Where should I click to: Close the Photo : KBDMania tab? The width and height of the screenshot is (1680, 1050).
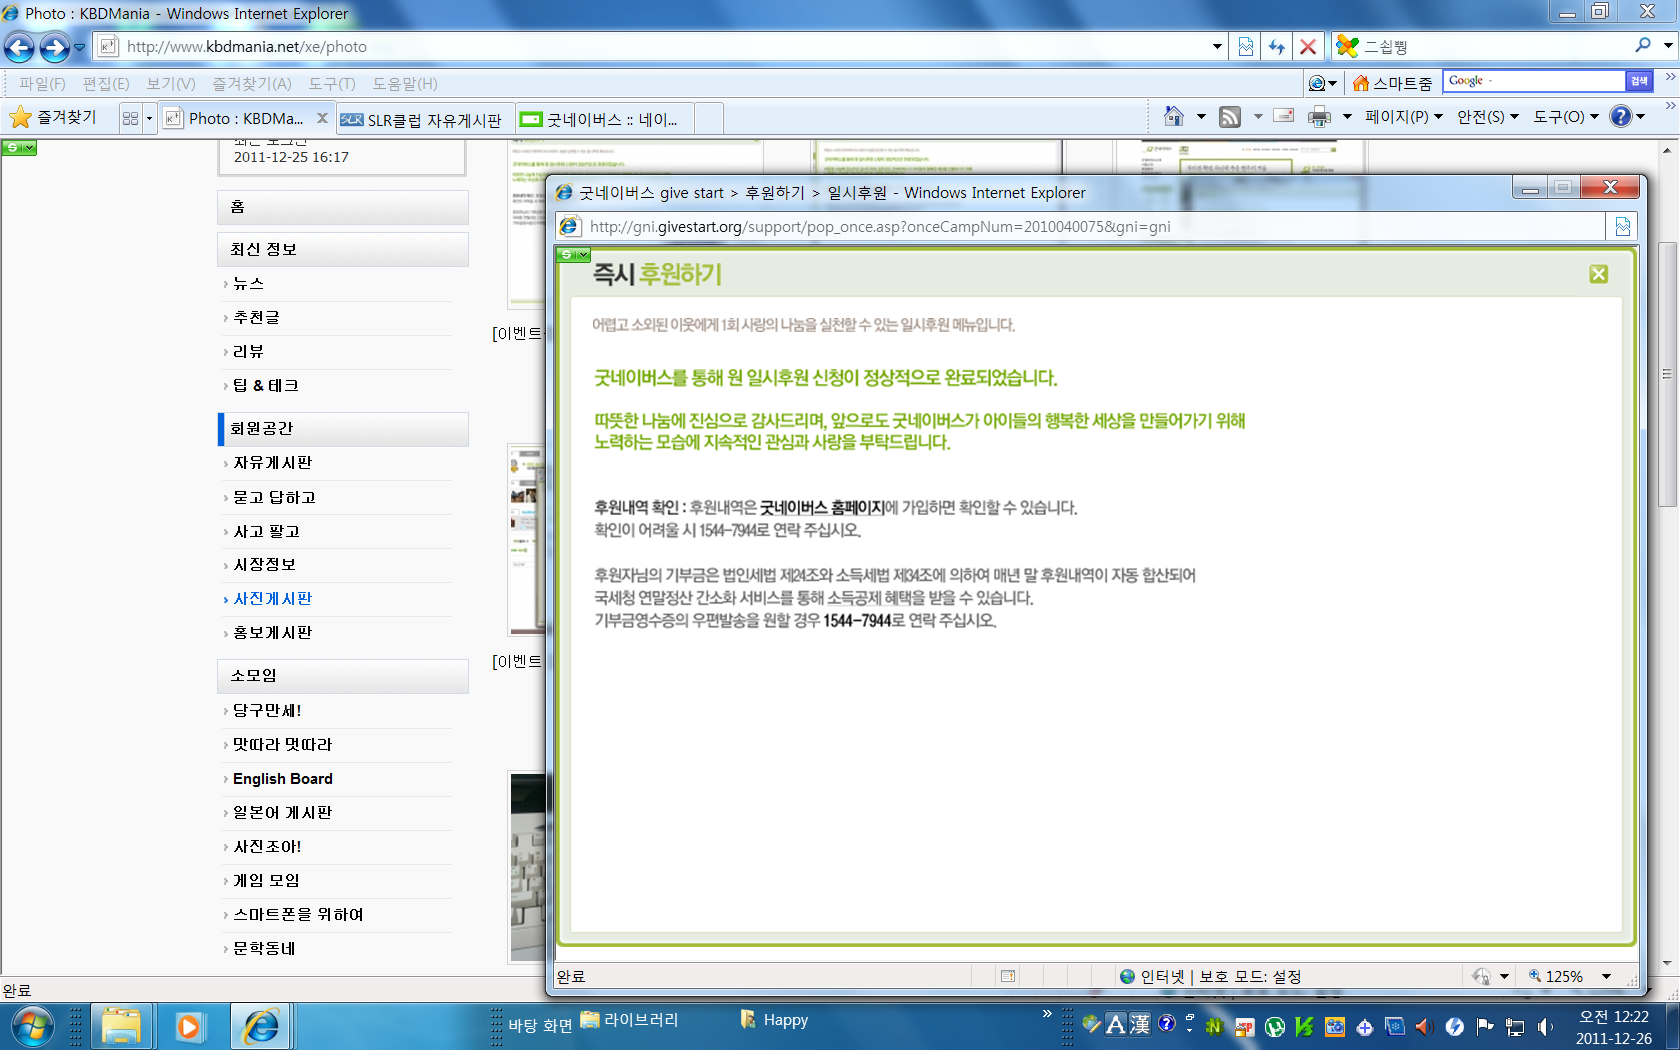point(322,118)
